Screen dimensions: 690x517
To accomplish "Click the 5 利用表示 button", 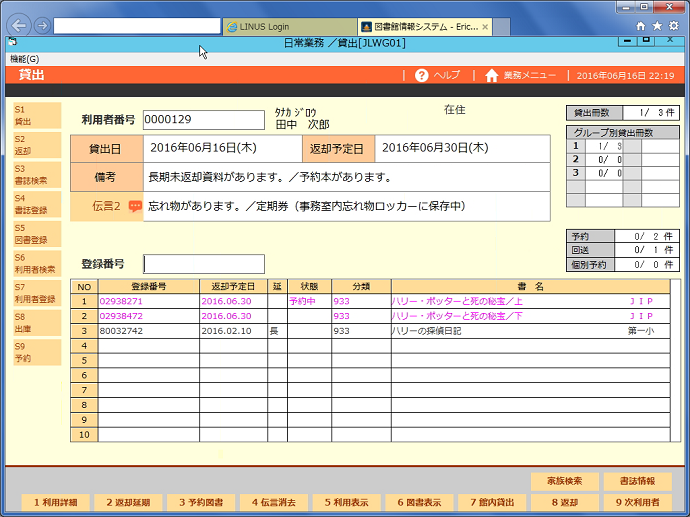I will (347, 502).
